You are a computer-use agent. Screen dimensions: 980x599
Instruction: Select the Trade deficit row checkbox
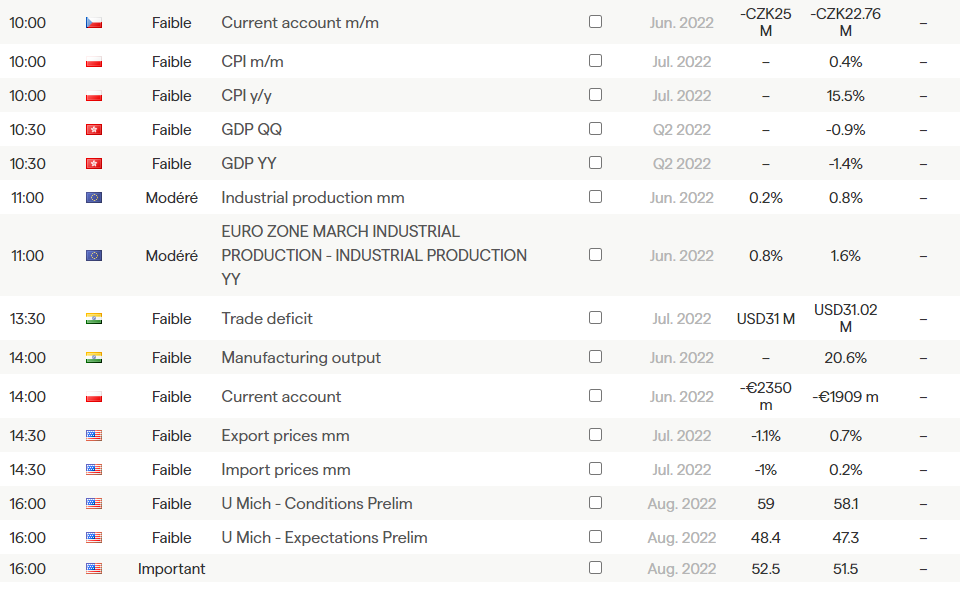point(595,318)
